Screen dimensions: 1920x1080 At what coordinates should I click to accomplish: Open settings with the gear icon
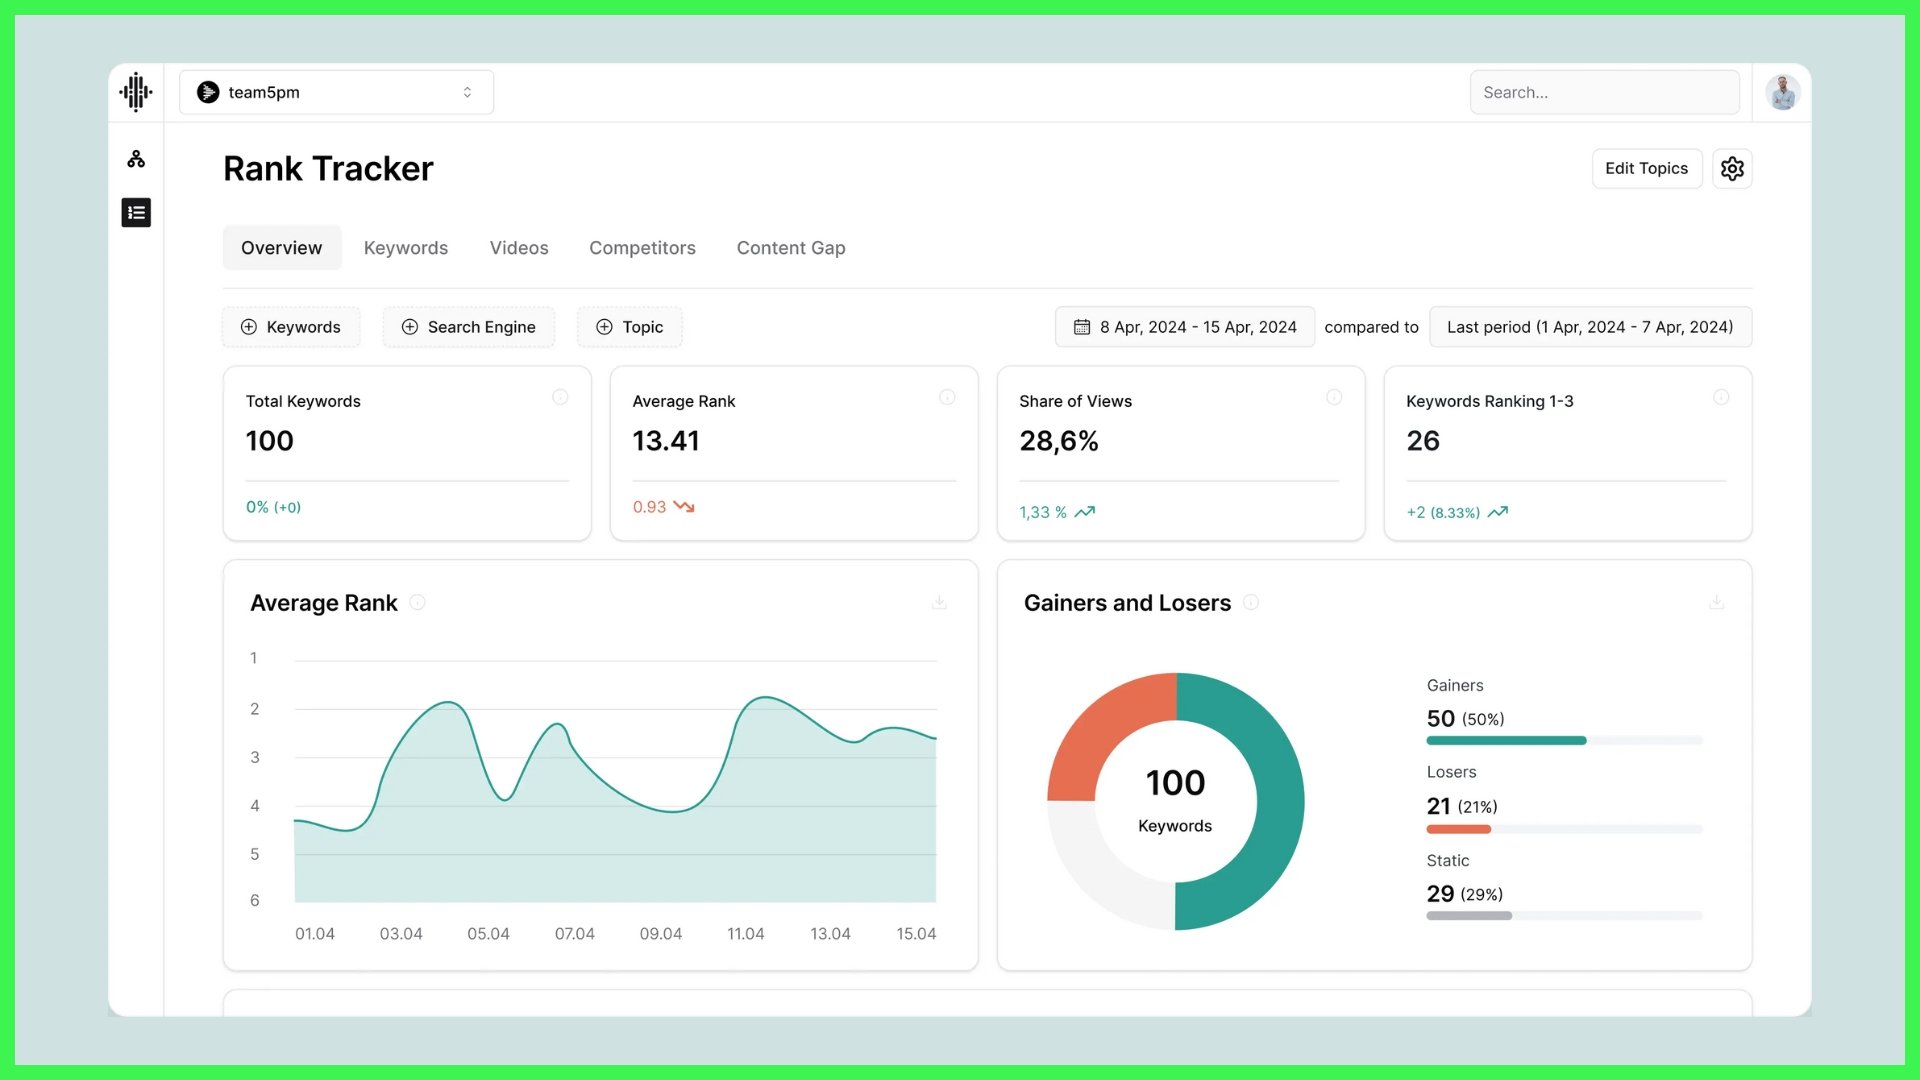point(1732,168)
